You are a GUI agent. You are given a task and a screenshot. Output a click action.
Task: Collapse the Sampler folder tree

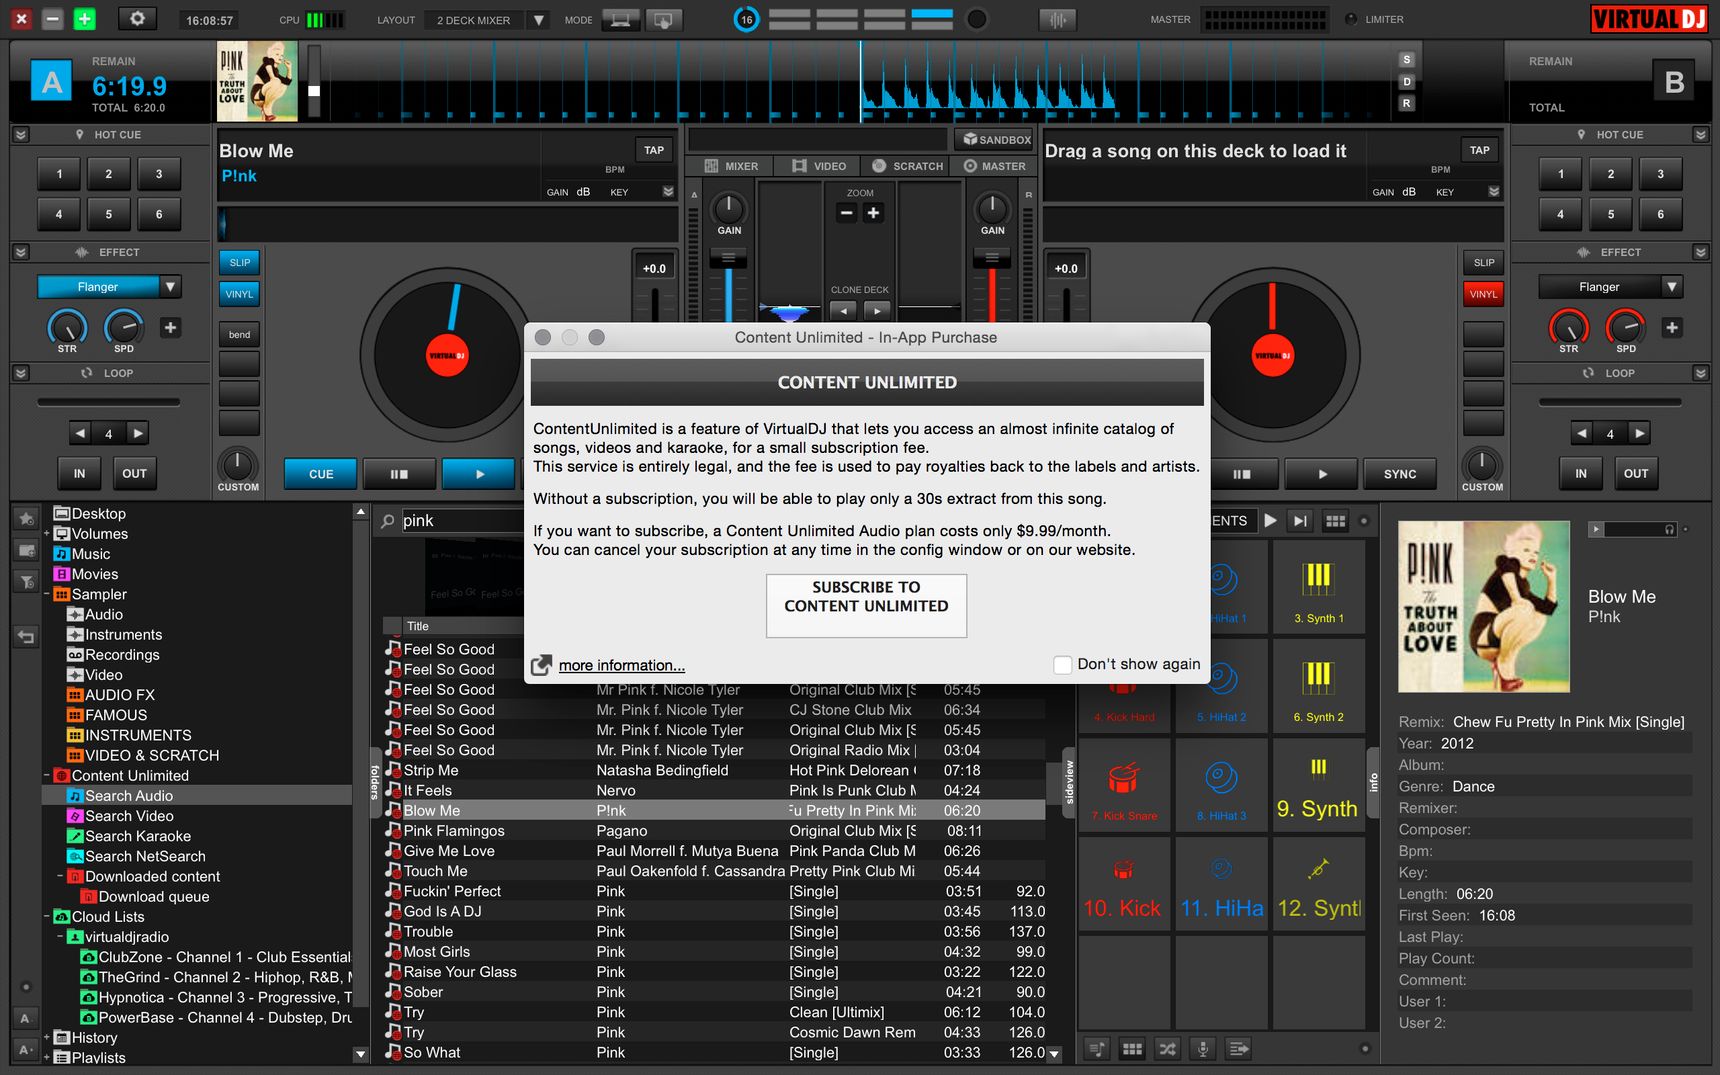click(47, 594)
